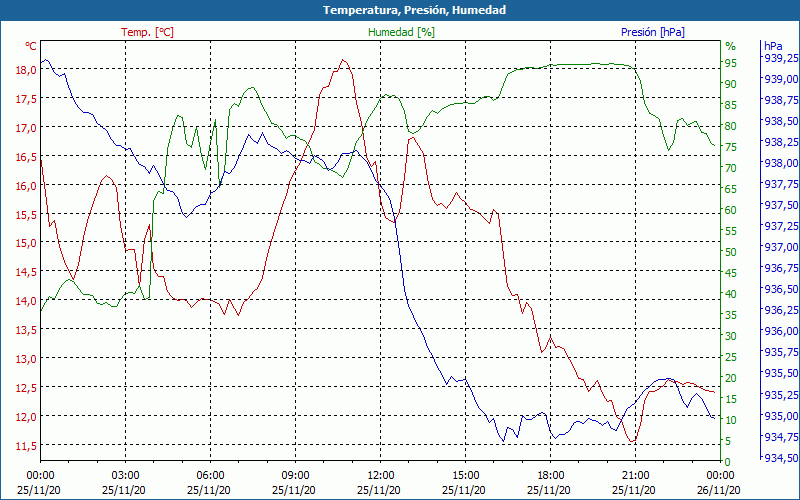Click the '934,50' pressure axis tick

[782, 458]
